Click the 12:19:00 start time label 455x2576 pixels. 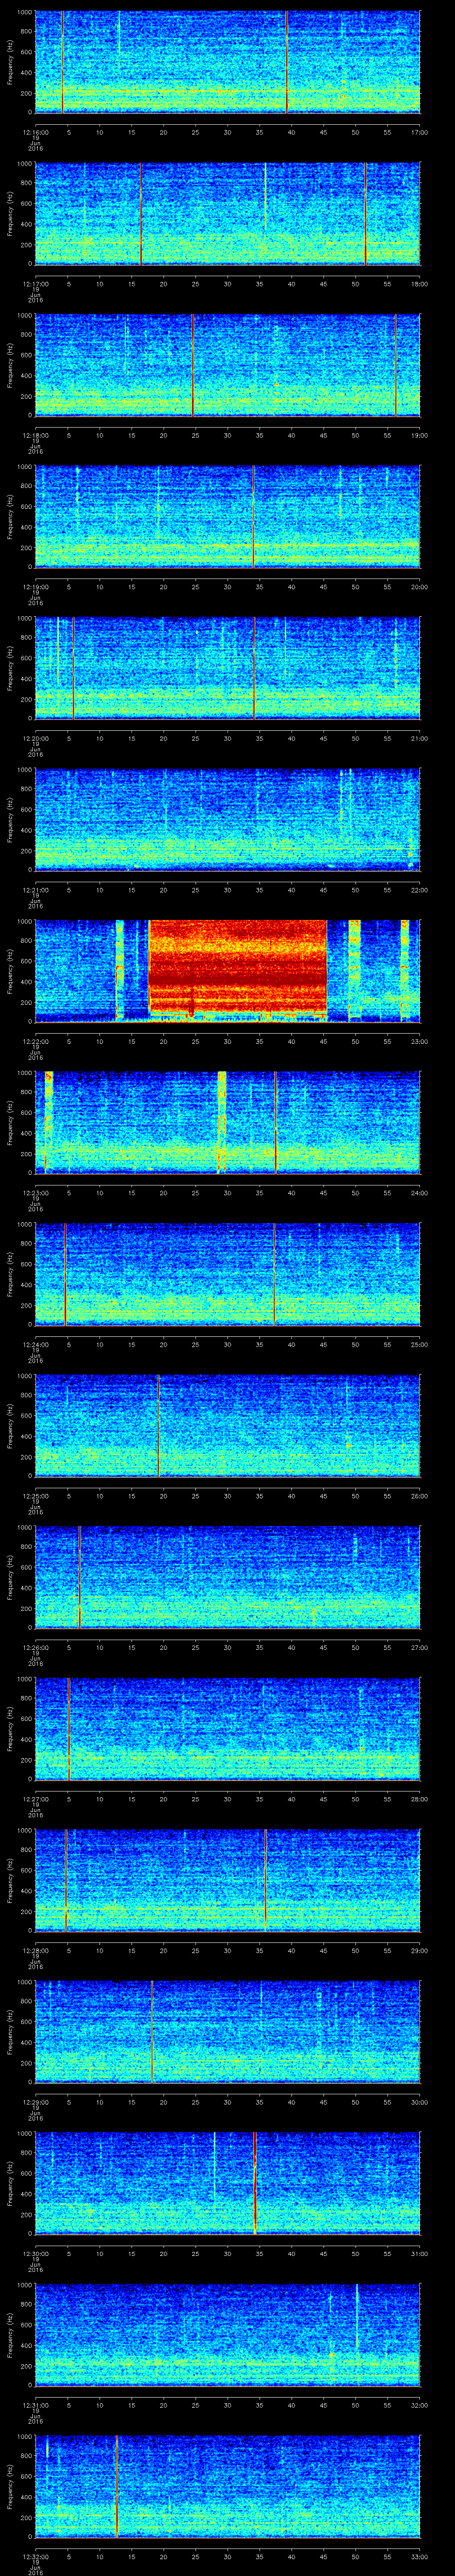coord(36,587)
